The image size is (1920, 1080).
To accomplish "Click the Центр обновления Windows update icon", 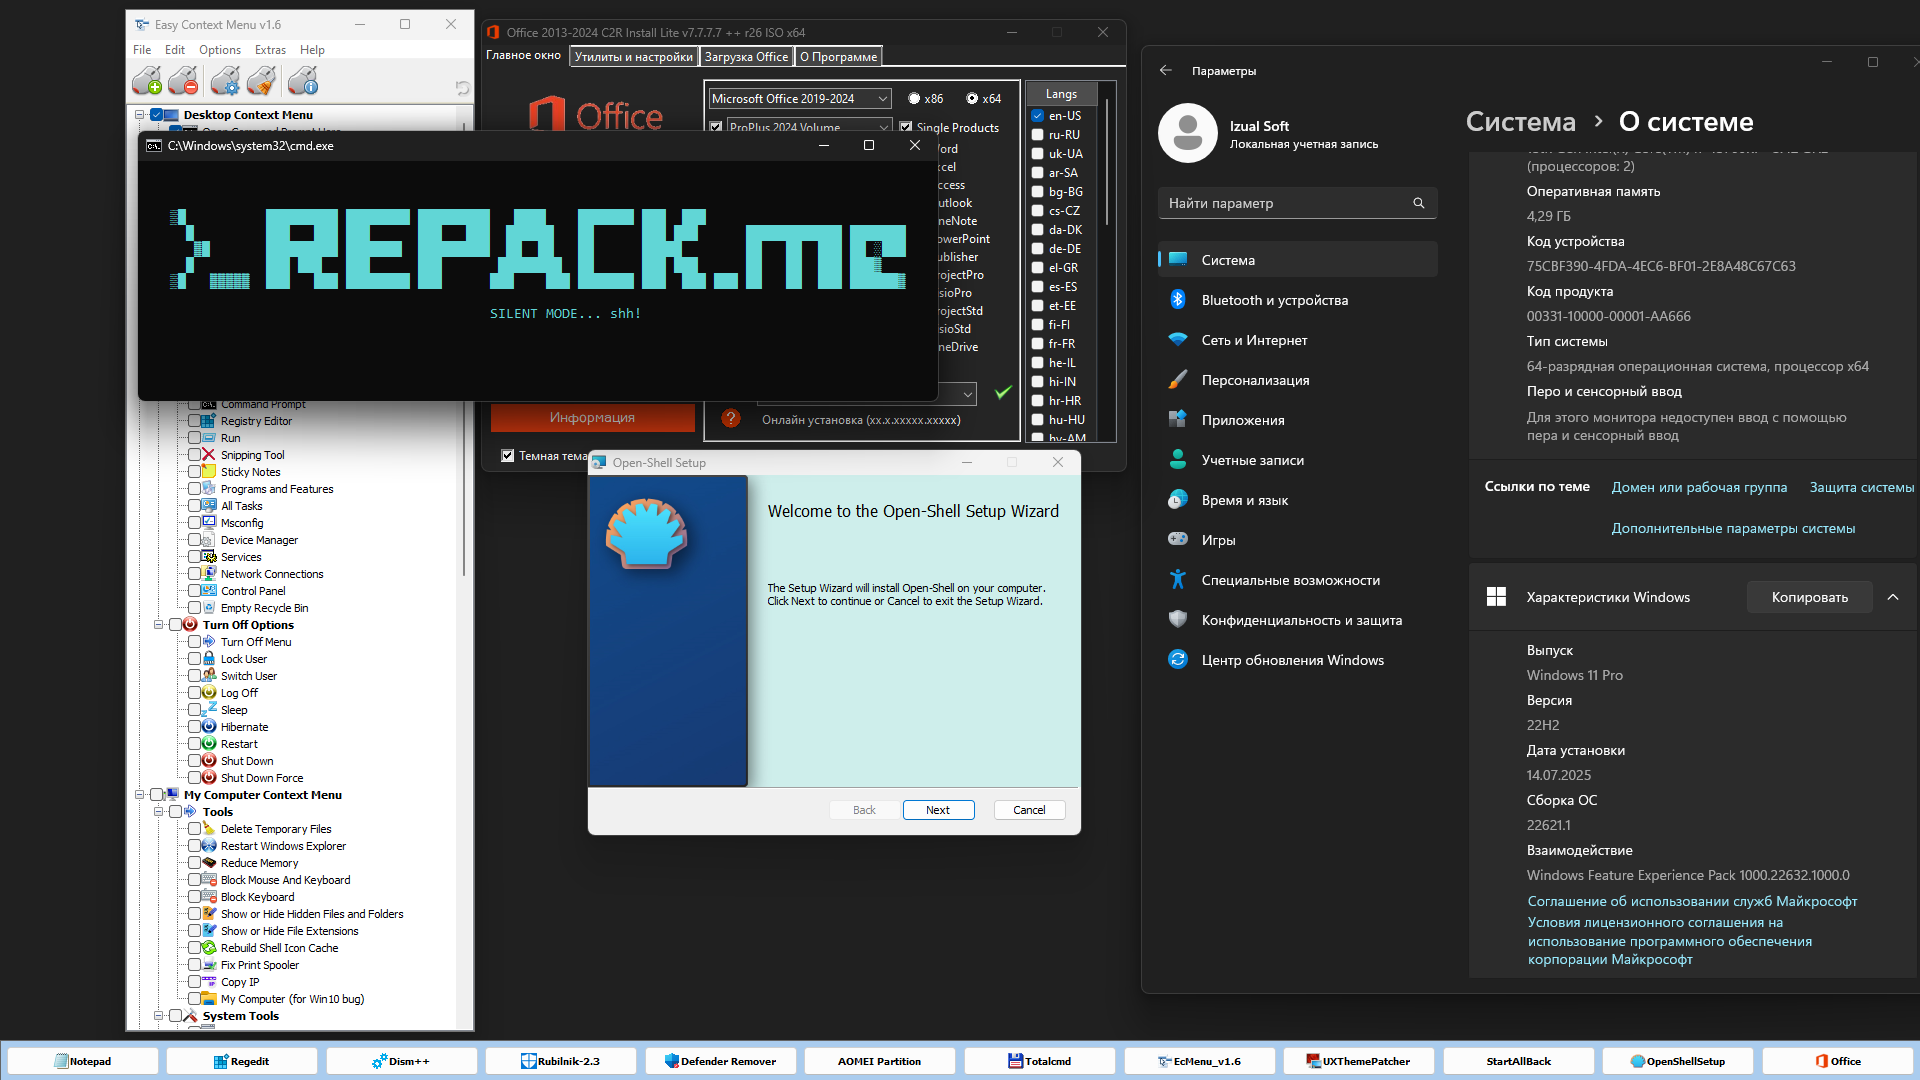I will (x=1178, y=660).
